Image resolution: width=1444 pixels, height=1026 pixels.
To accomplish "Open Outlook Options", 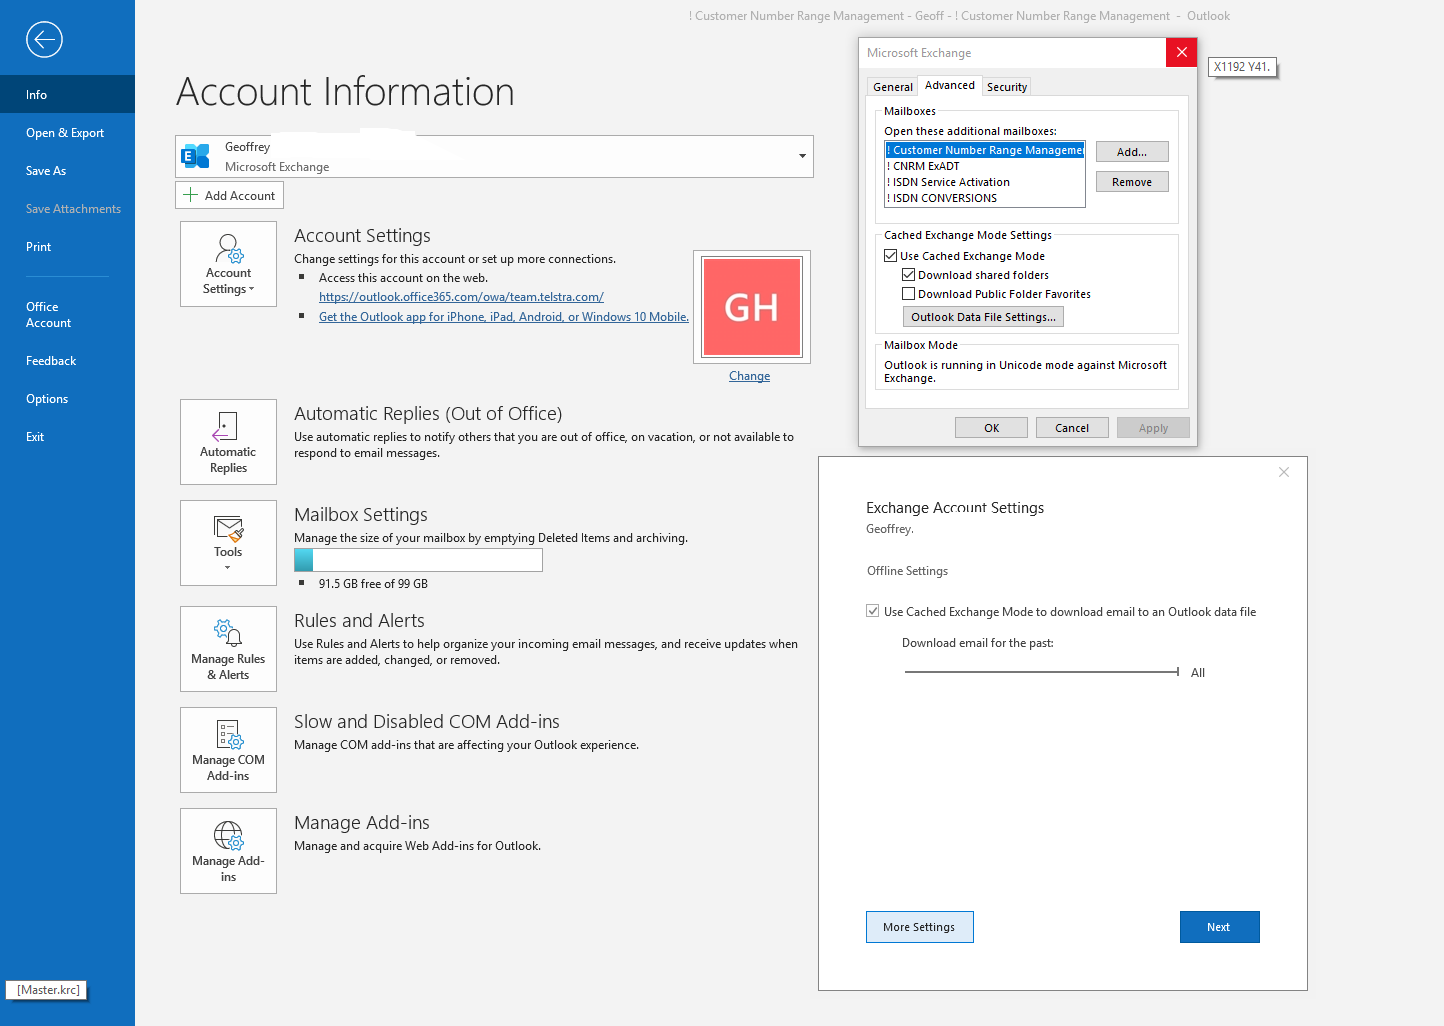I will 67,398.
